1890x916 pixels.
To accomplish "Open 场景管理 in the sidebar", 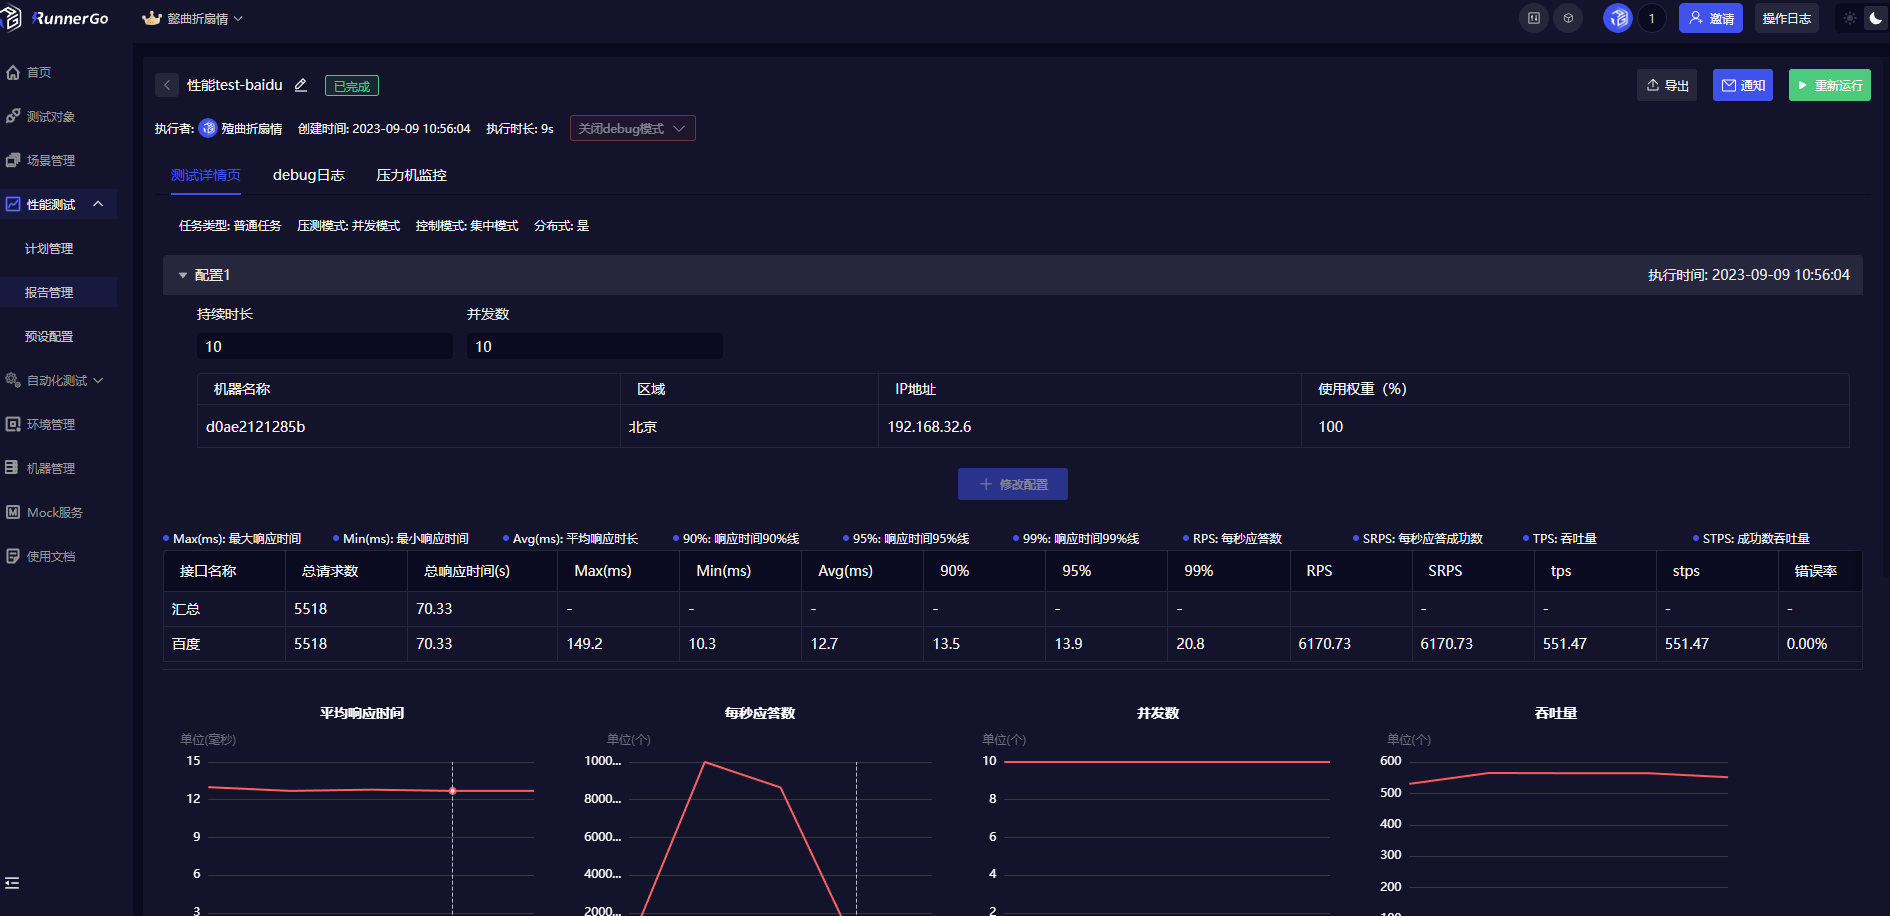I will [x=51, y=160].
